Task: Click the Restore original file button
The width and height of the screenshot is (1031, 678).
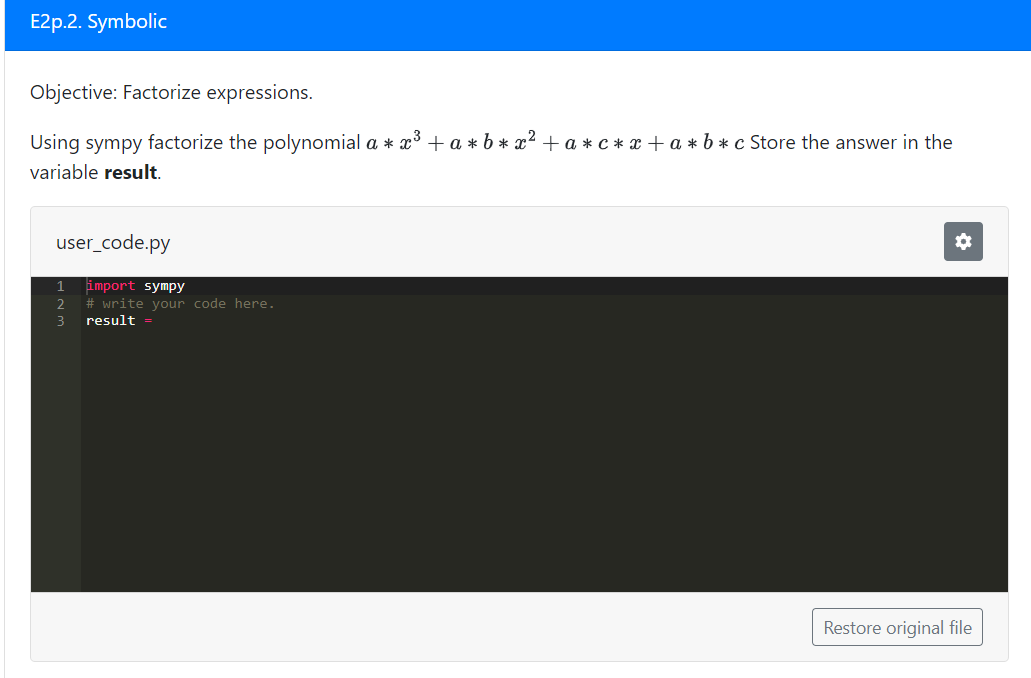Action: click(x=896, y=626)
